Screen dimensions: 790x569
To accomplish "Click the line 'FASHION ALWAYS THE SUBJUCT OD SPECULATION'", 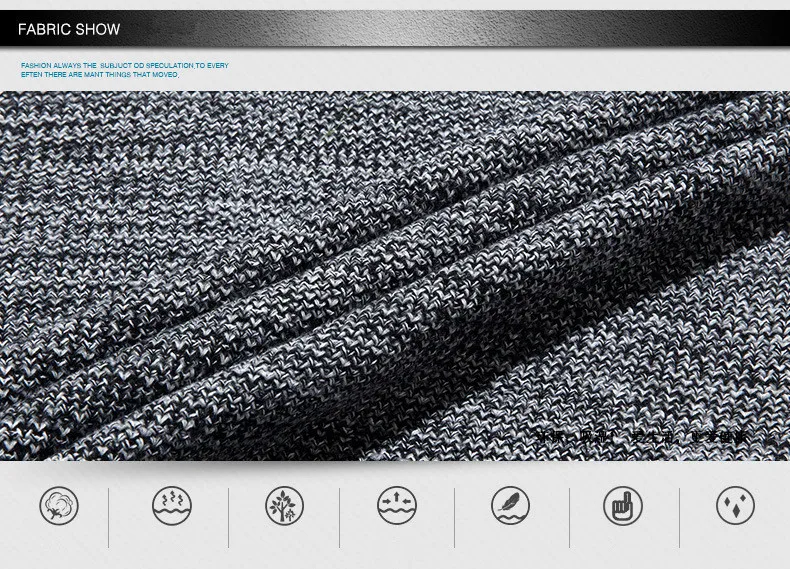I will click(x=124, y=66).
